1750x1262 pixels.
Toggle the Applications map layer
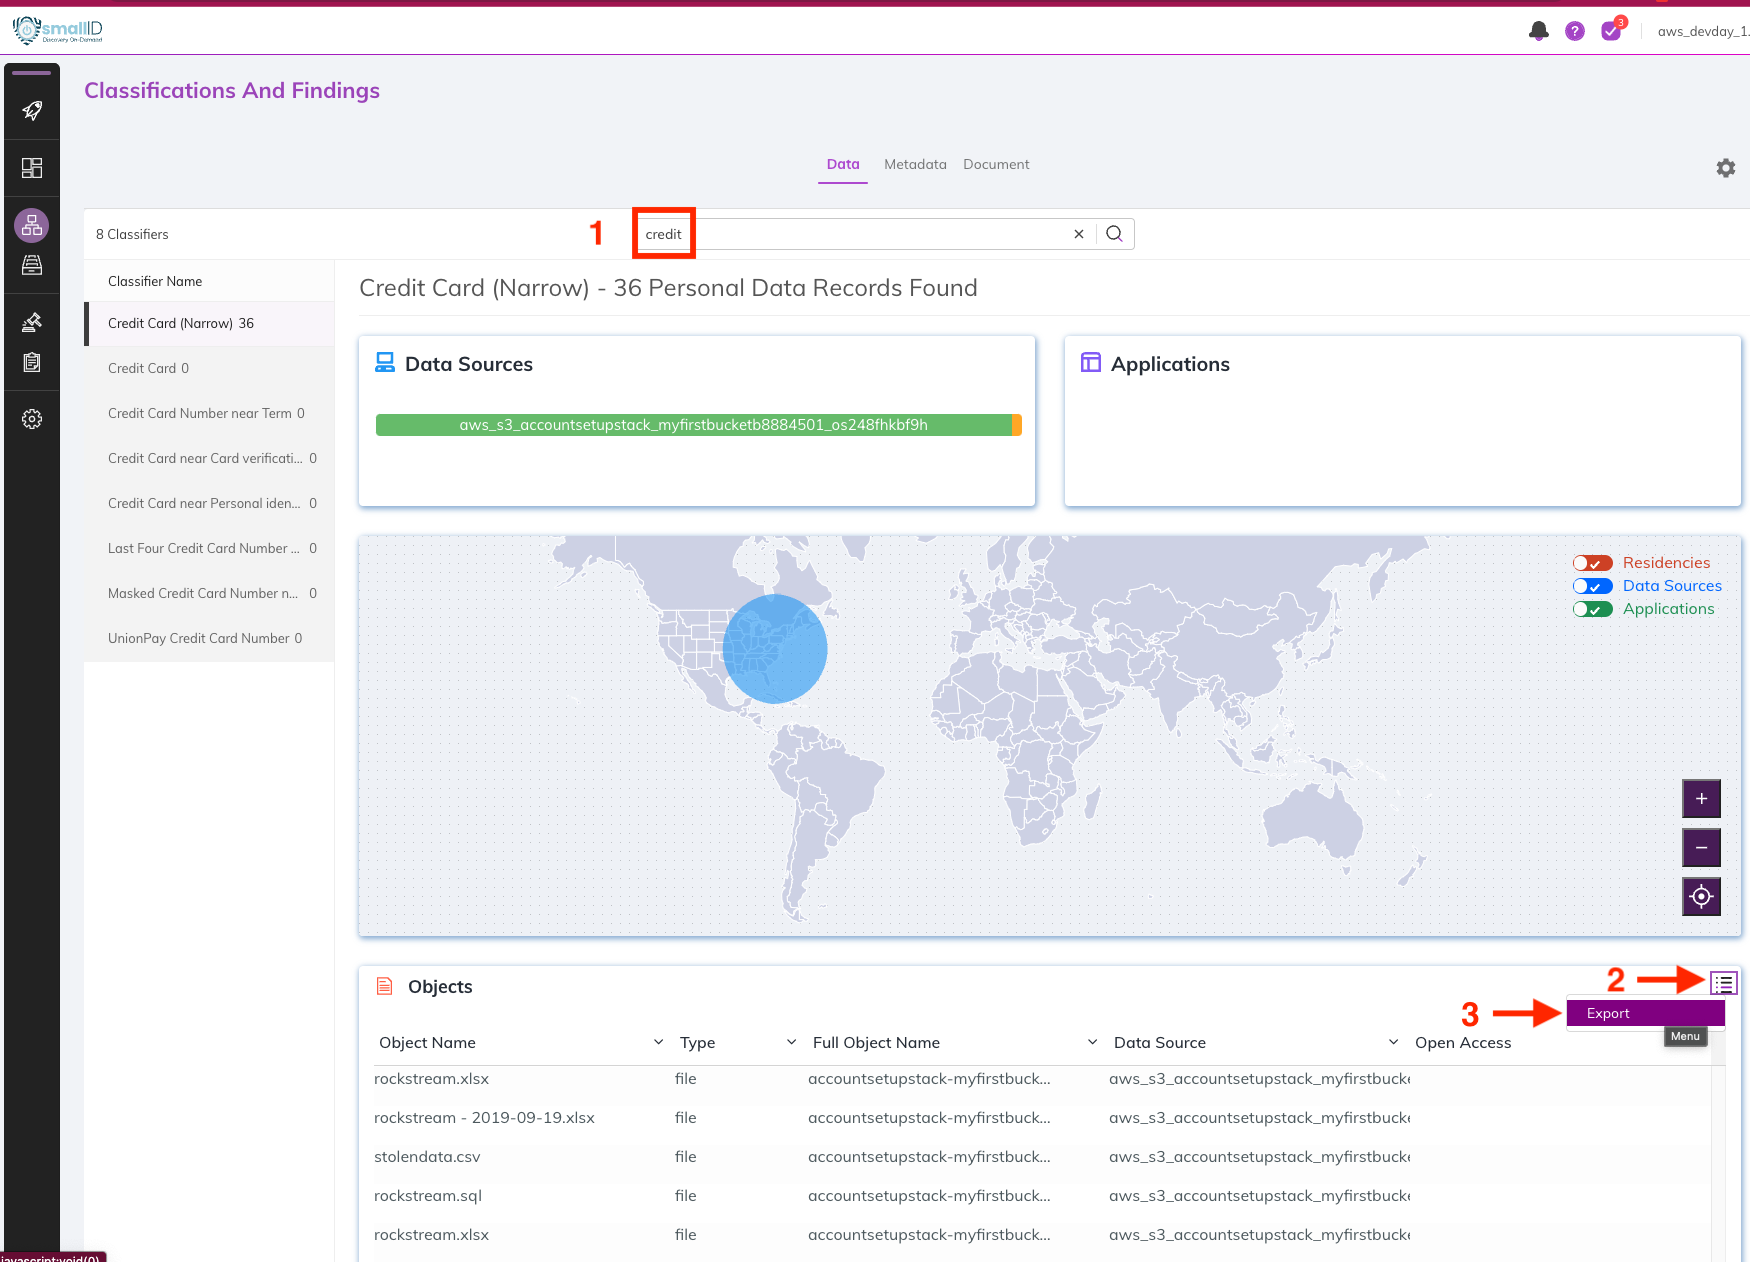tap(1592, 609)
